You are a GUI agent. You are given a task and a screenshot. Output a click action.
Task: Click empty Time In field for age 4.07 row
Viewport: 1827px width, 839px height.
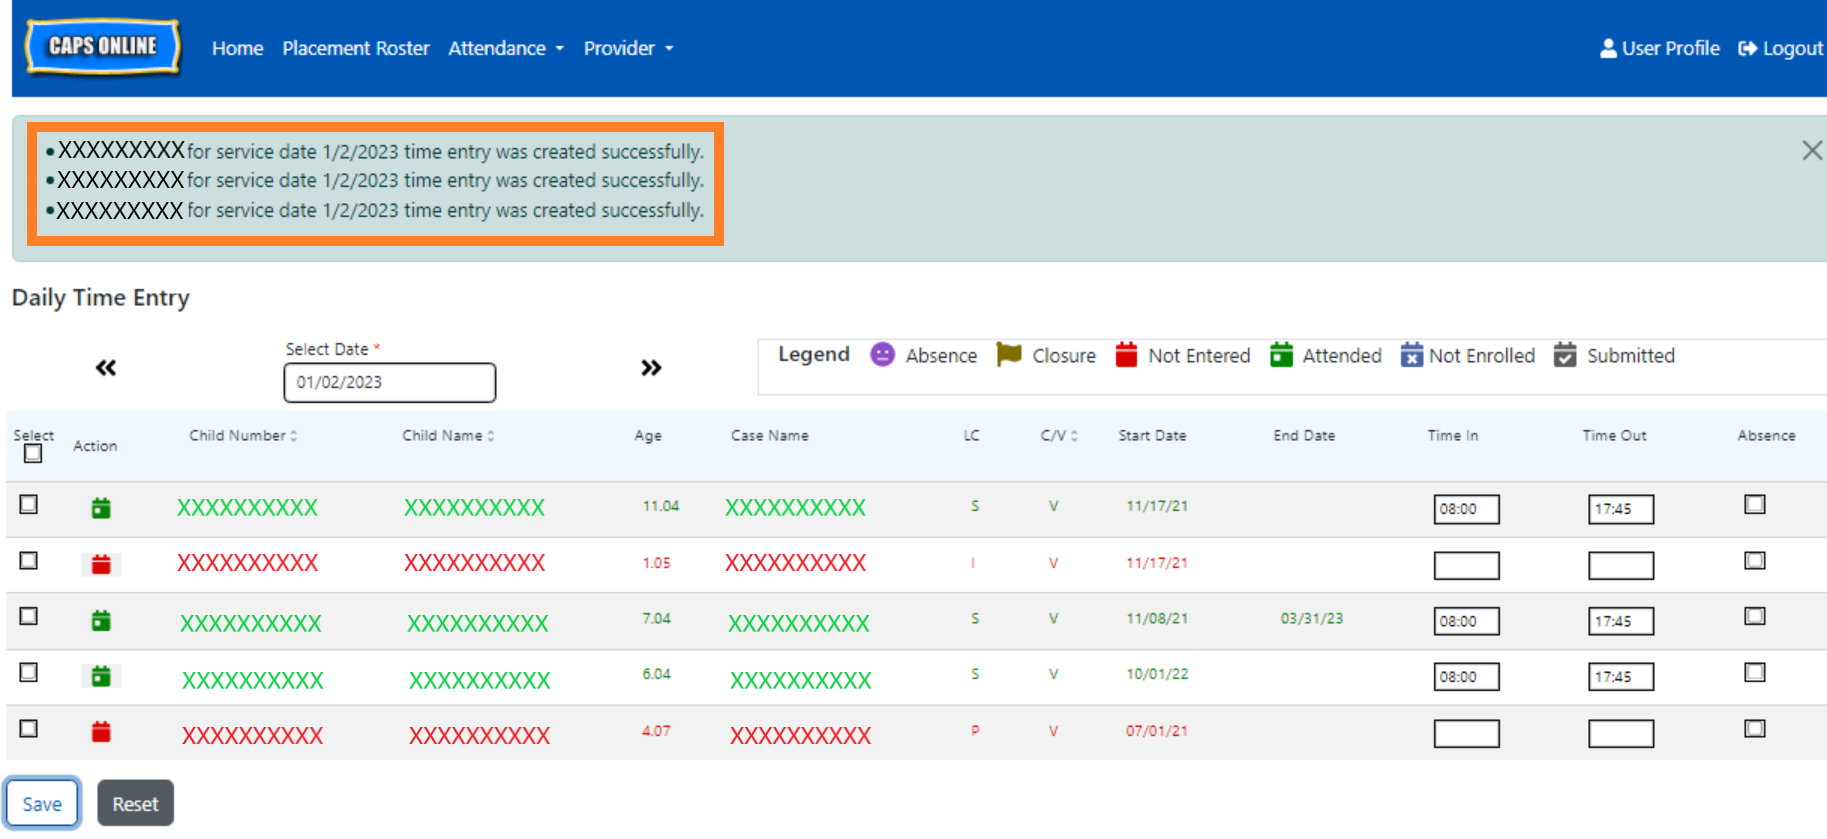point(1466,734)
